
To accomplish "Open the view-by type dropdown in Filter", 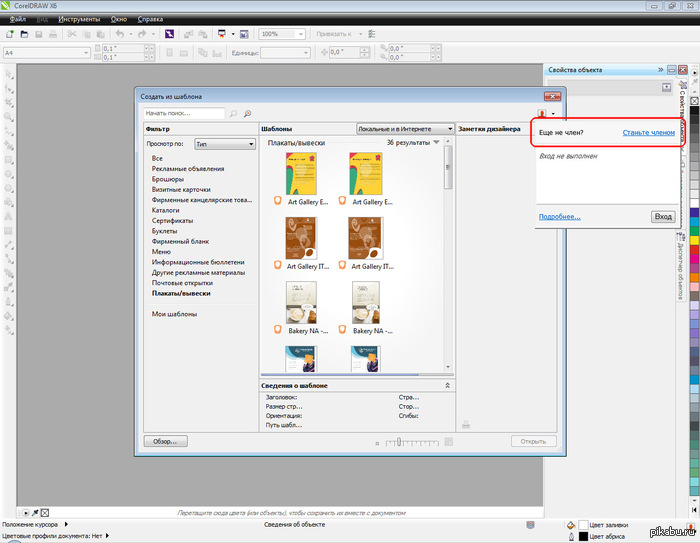I will 225,144.
